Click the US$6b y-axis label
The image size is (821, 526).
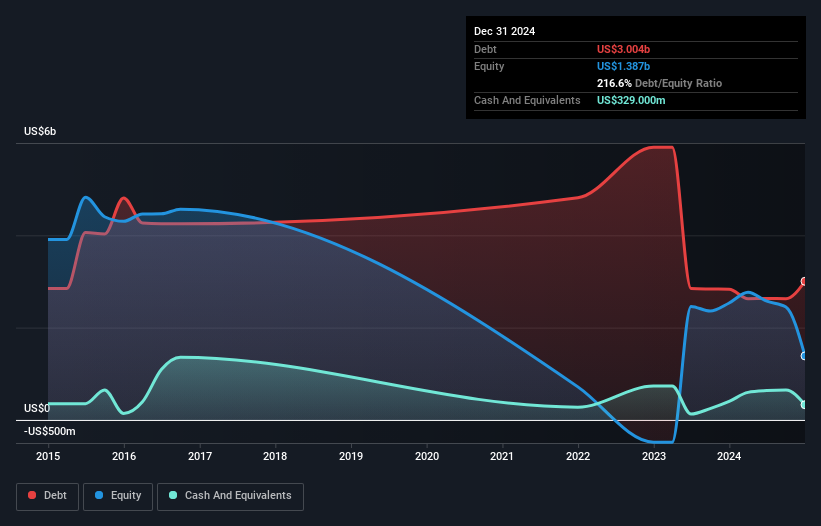tap(40, 131)
